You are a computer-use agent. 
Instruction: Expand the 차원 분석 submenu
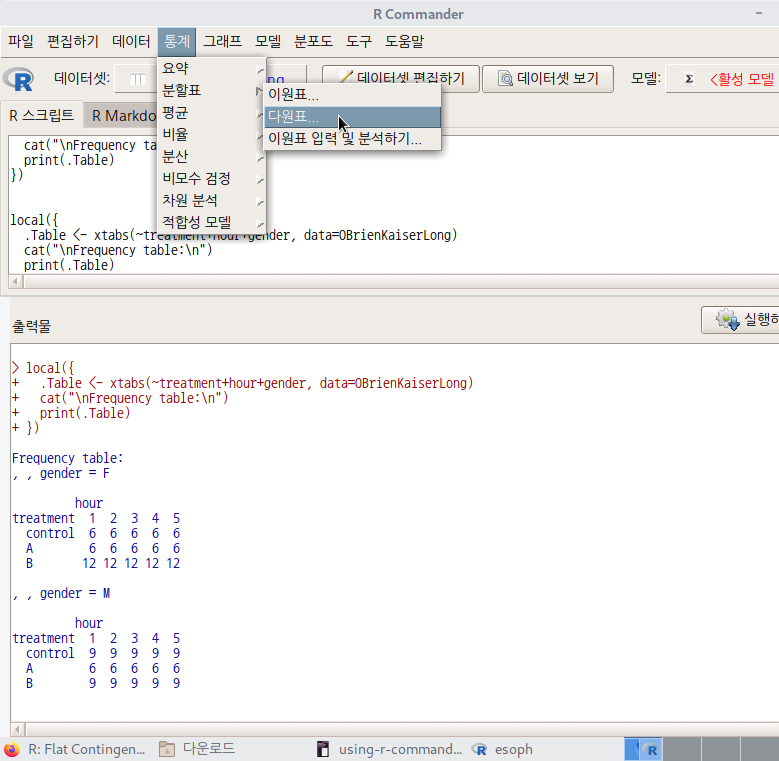coord(212,200)
